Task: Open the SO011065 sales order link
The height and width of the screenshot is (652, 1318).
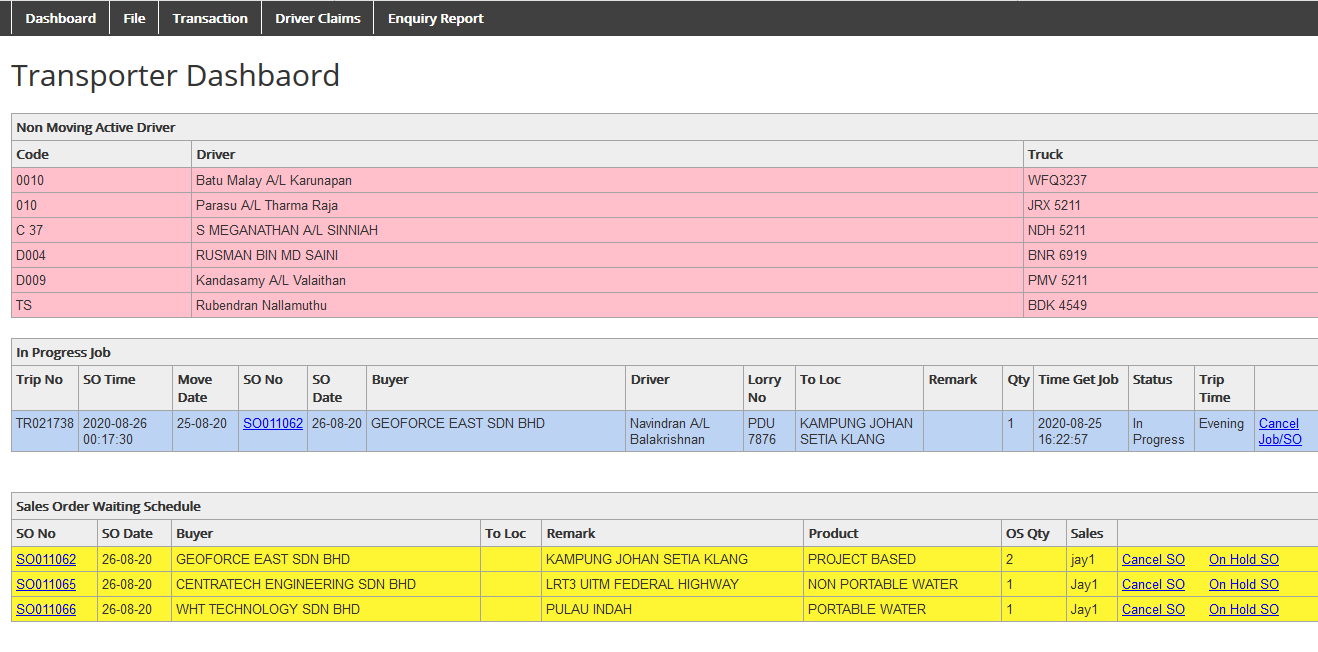Action: pos(46,584)
